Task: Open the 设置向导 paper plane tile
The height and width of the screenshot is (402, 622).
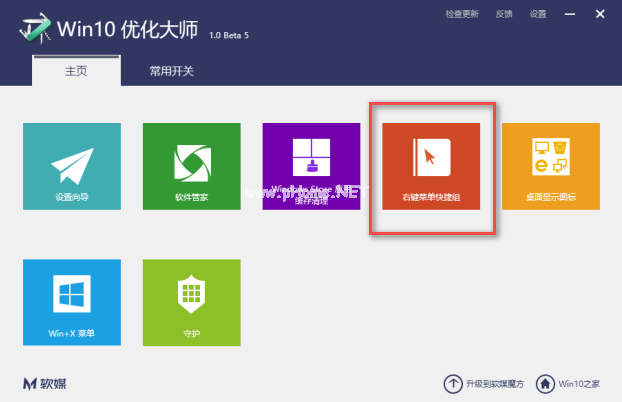Action: pos(72,166)
